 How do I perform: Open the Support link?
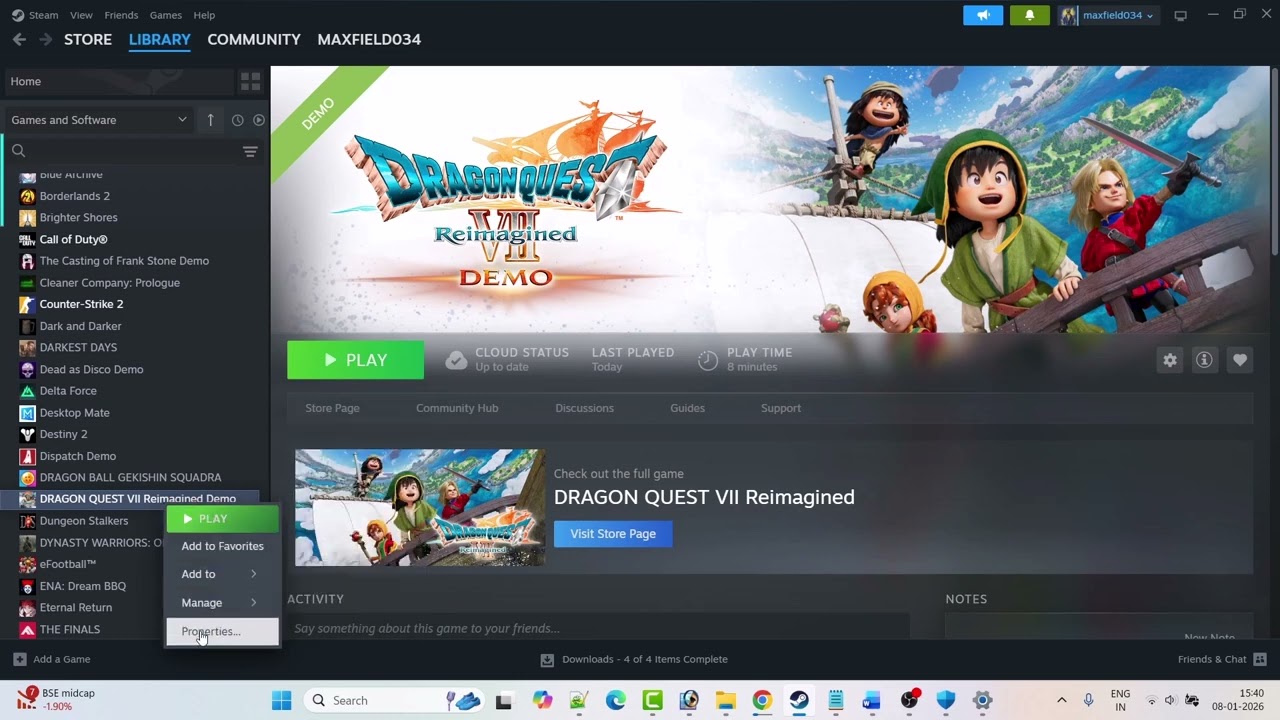click(x=781, y=408)
